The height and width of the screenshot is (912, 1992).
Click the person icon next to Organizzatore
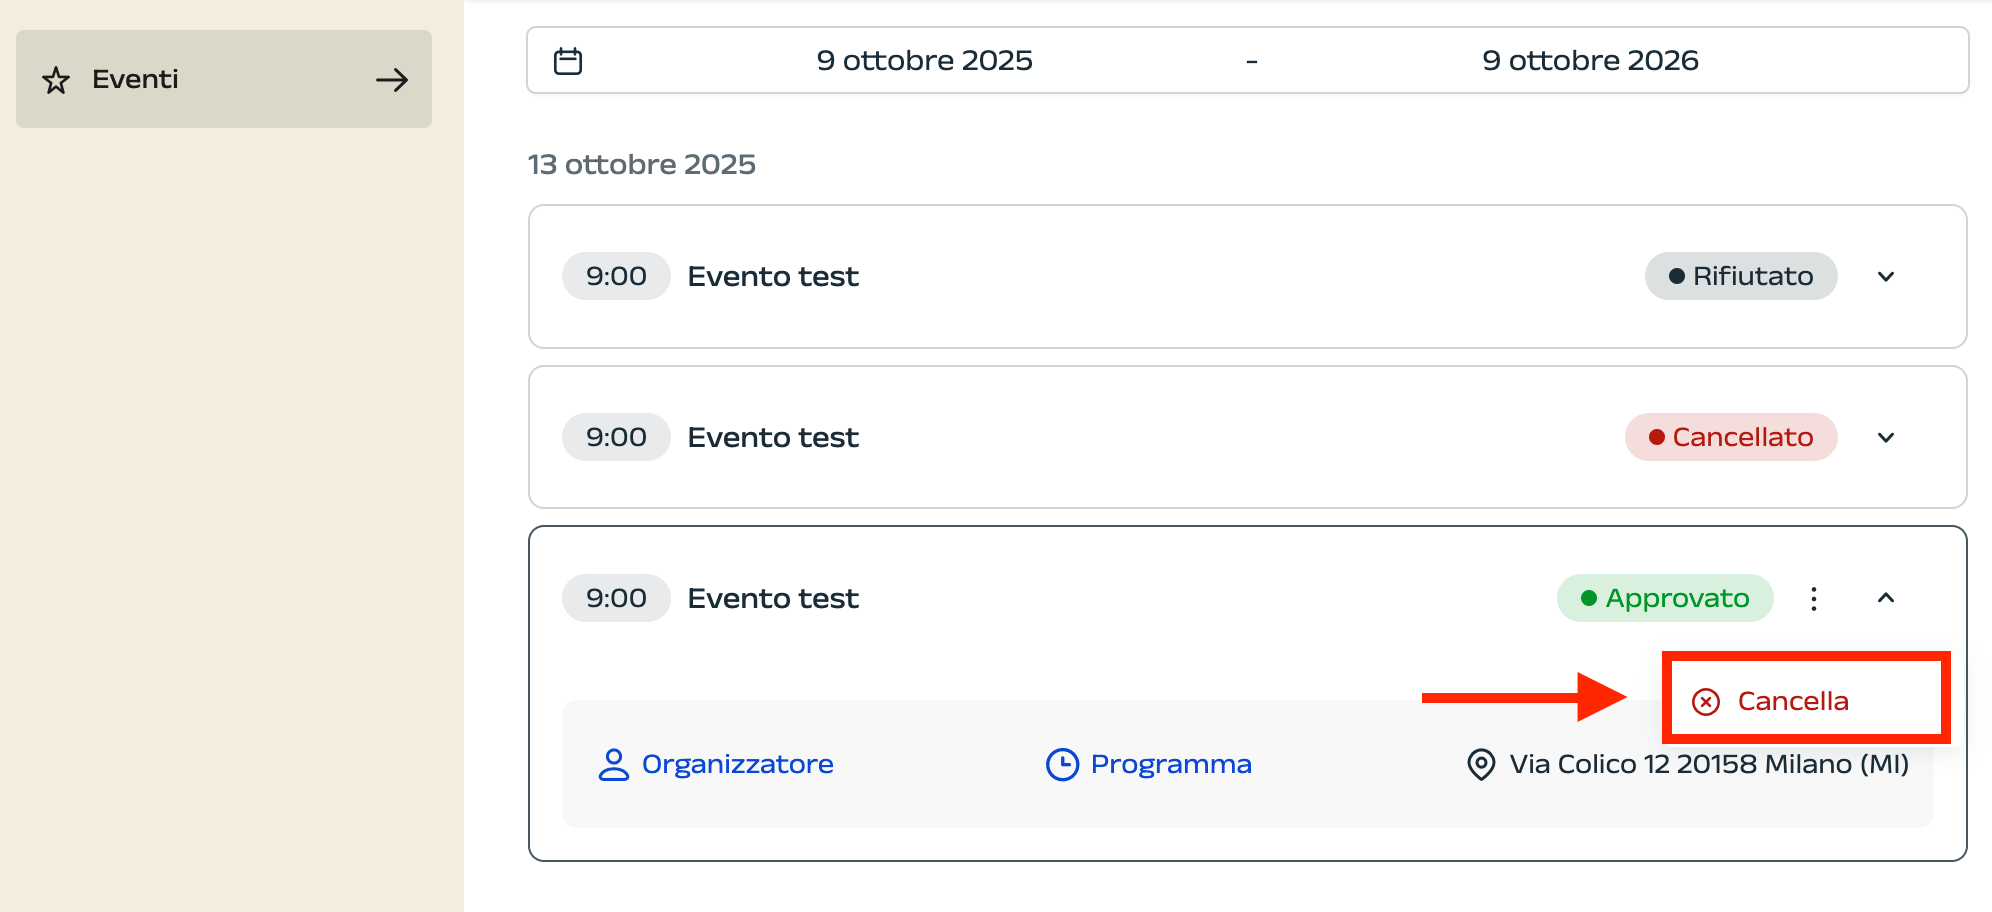tap(613, 765)
